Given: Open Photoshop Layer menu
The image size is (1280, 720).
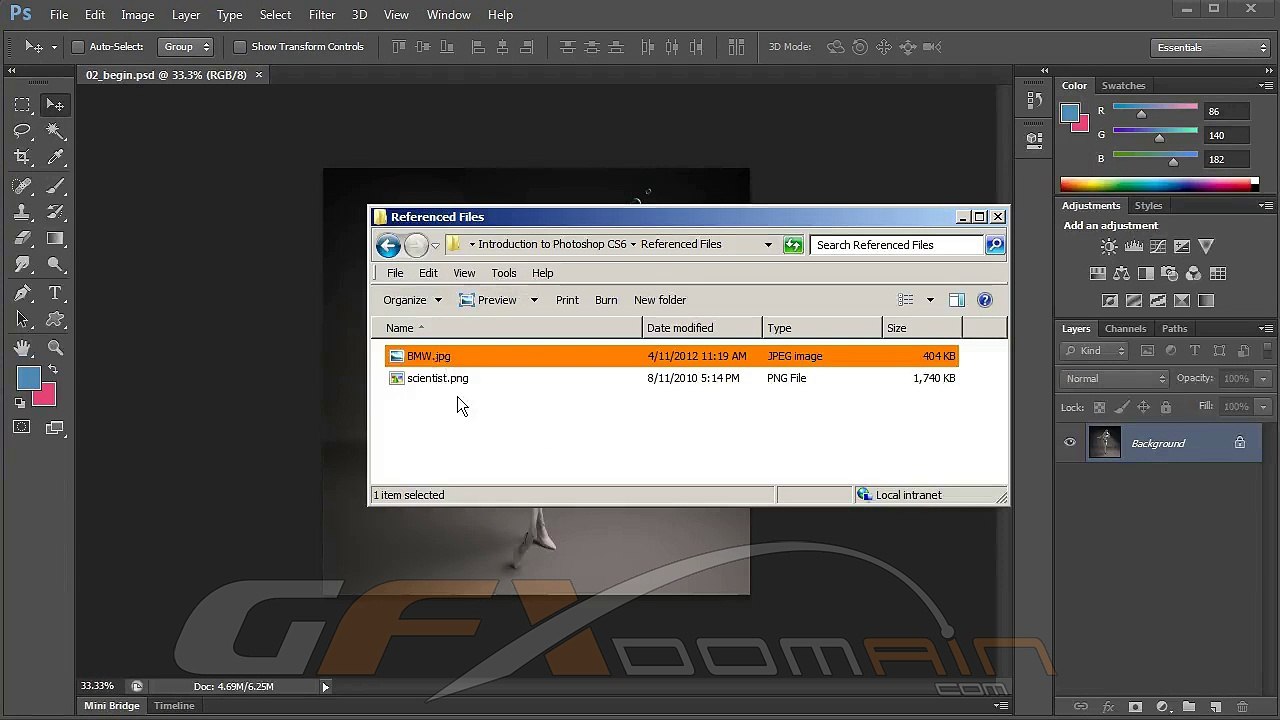Looking at the screenshot, I should pyautogui.click(x=186, y=15).
